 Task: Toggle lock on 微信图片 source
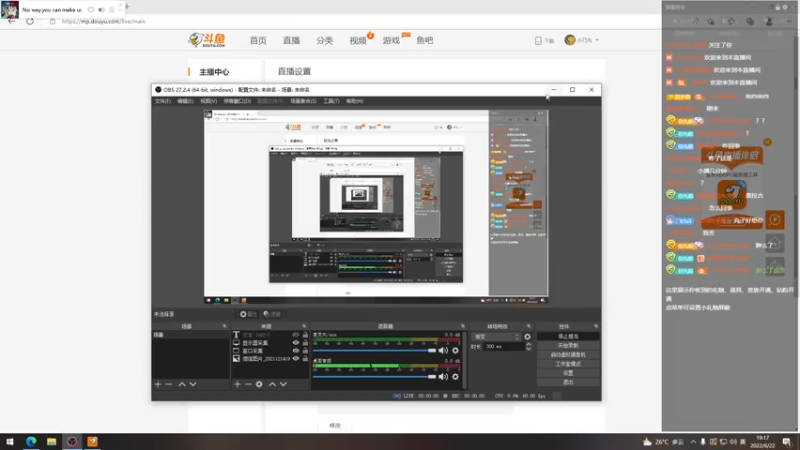(305, 359)
